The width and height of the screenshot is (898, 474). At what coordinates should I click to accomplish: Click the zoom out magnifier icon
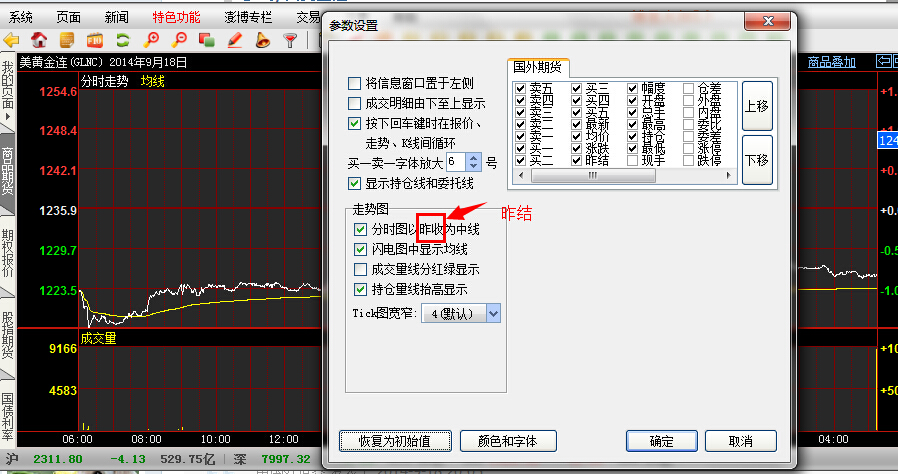tap(180, 40)
